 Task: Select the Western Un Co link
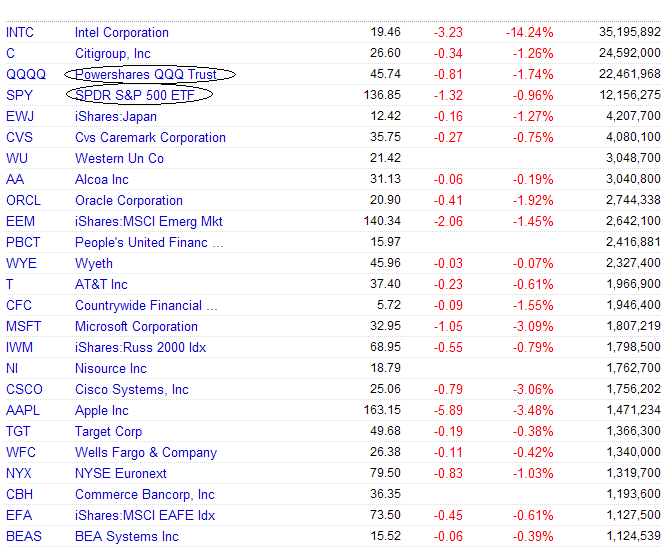[x=119, y=158]
